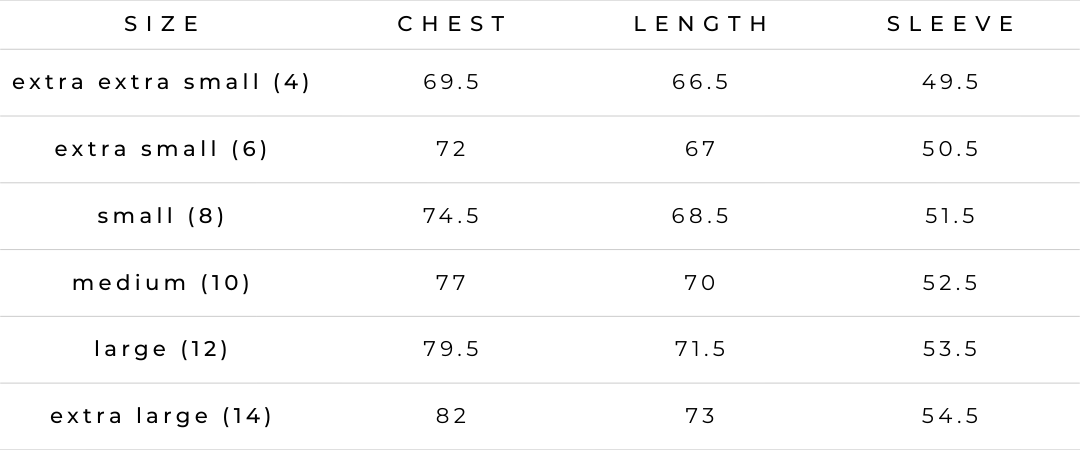The image size is (1080, 450).
Task: Click the CHEST column header
Action: (453, 24)
